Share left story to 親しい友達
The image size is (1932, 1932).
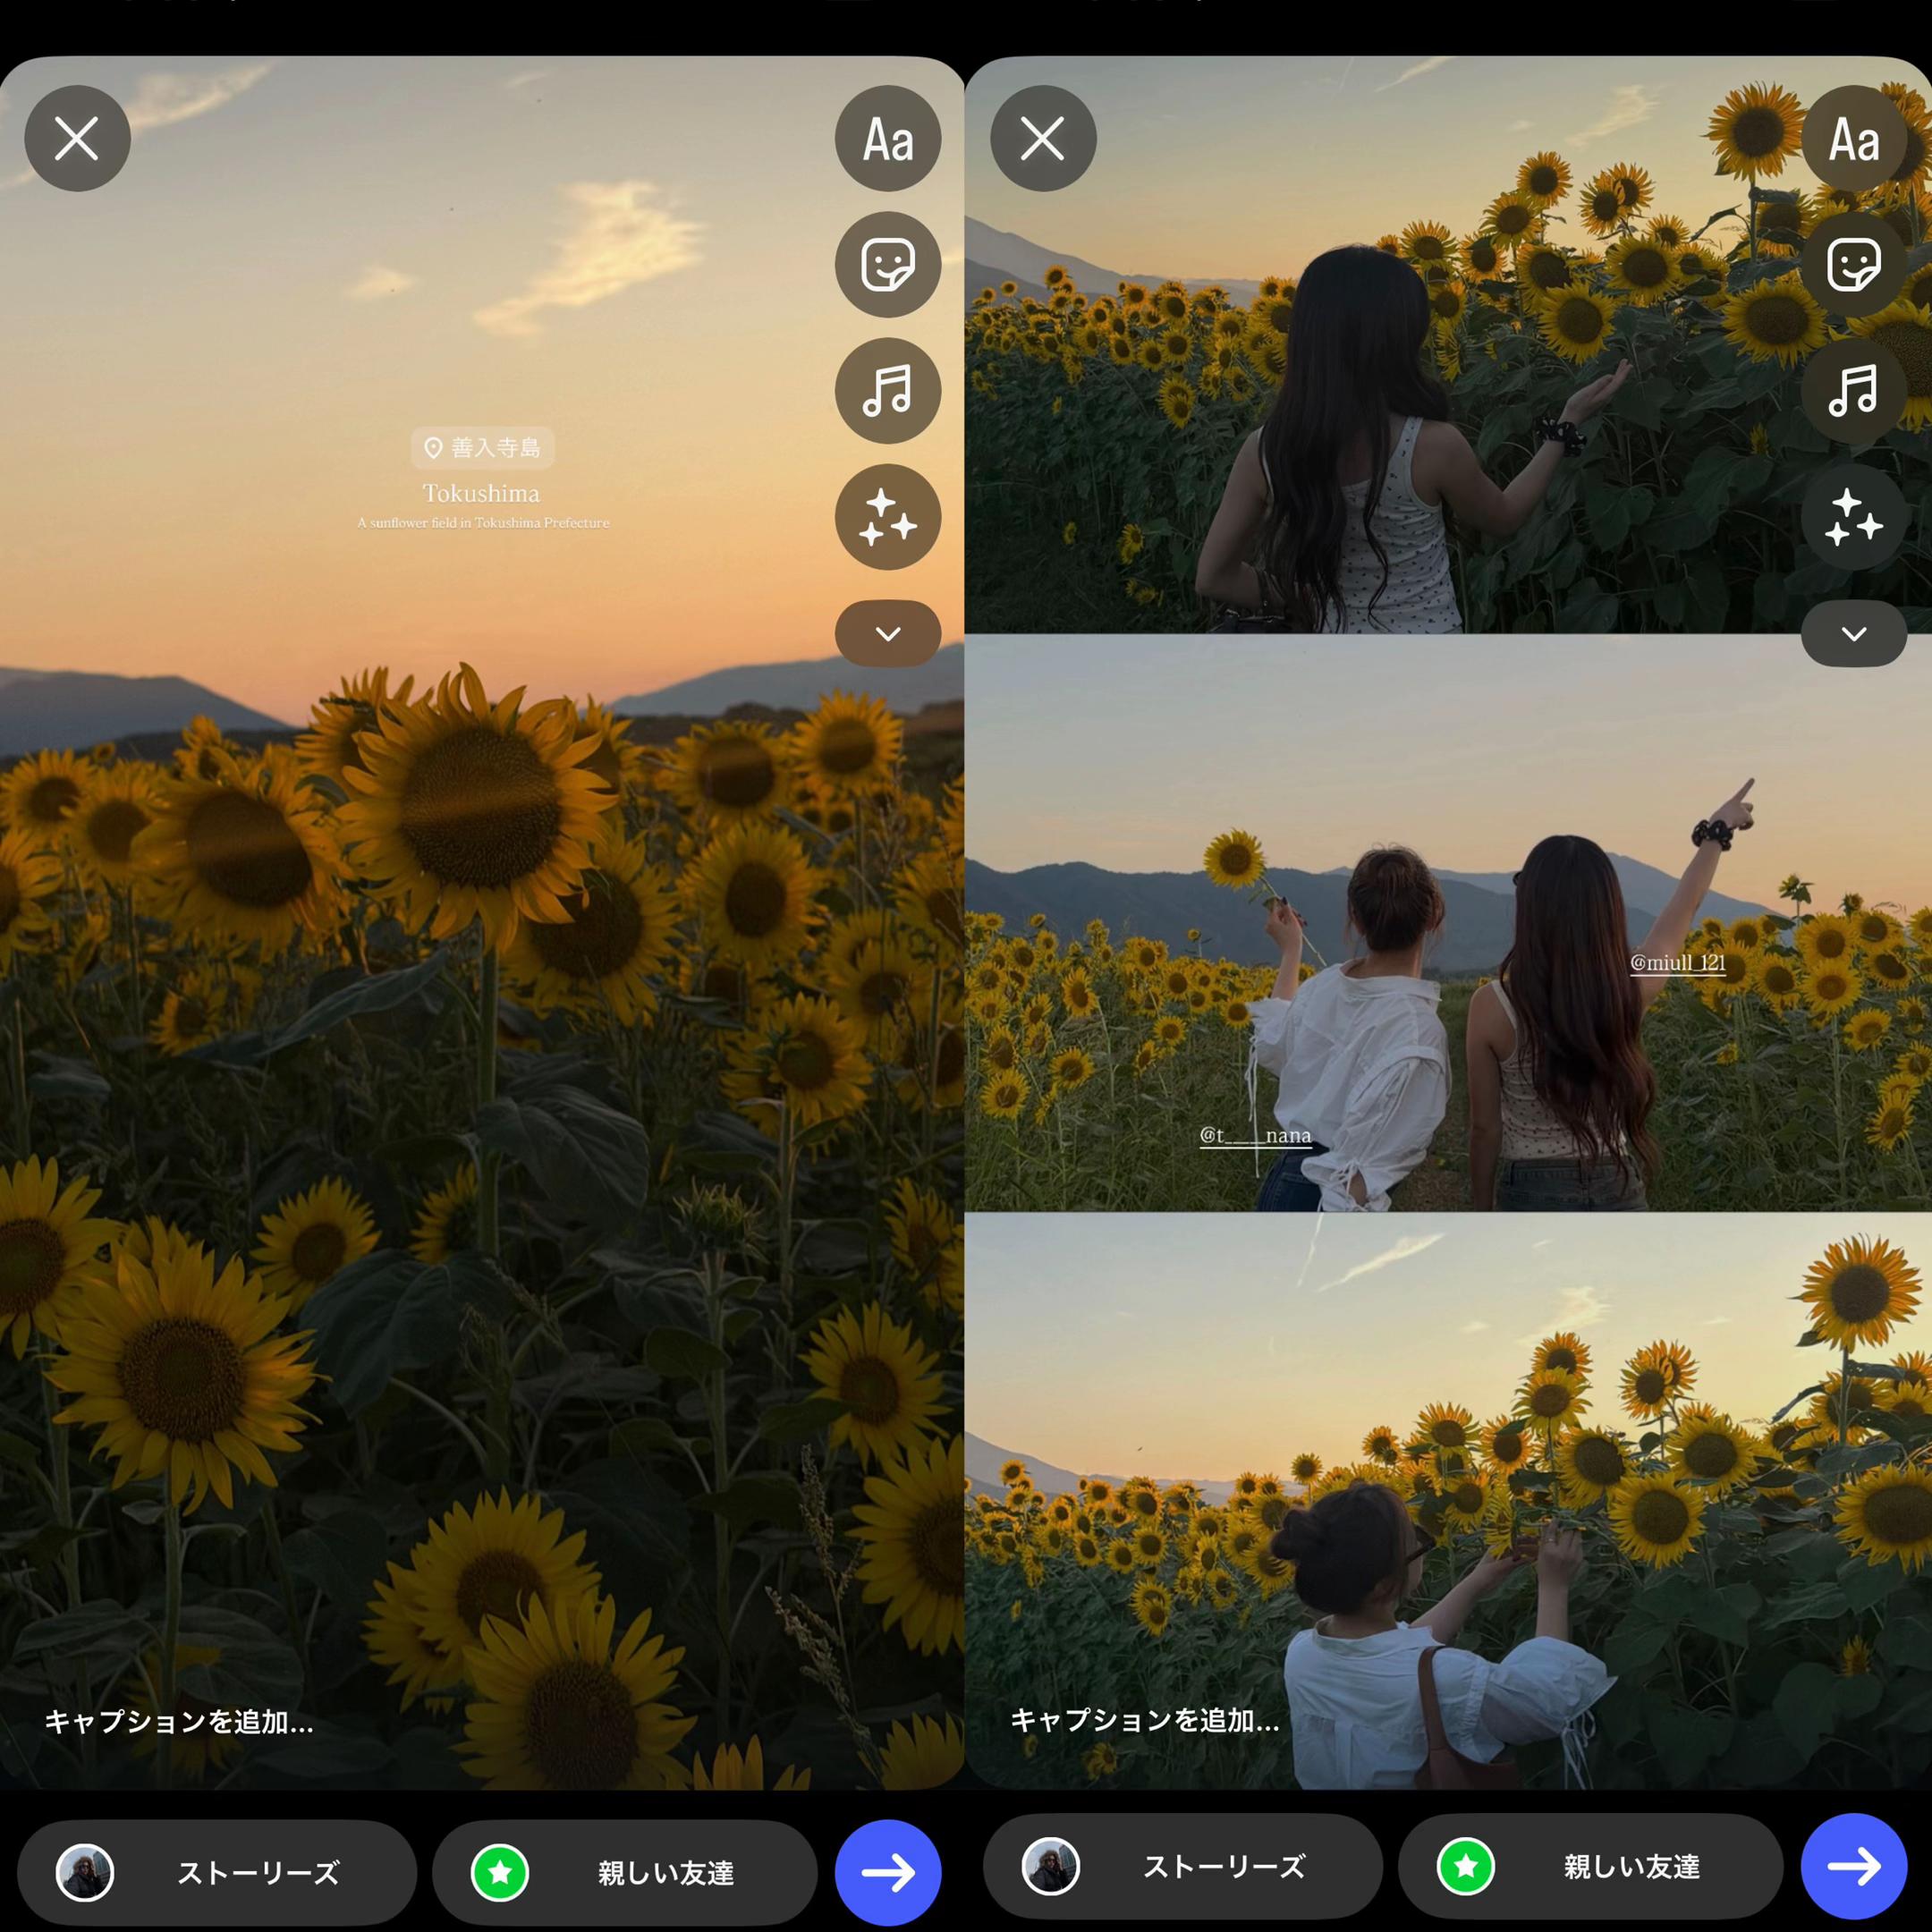point(625,1872)
